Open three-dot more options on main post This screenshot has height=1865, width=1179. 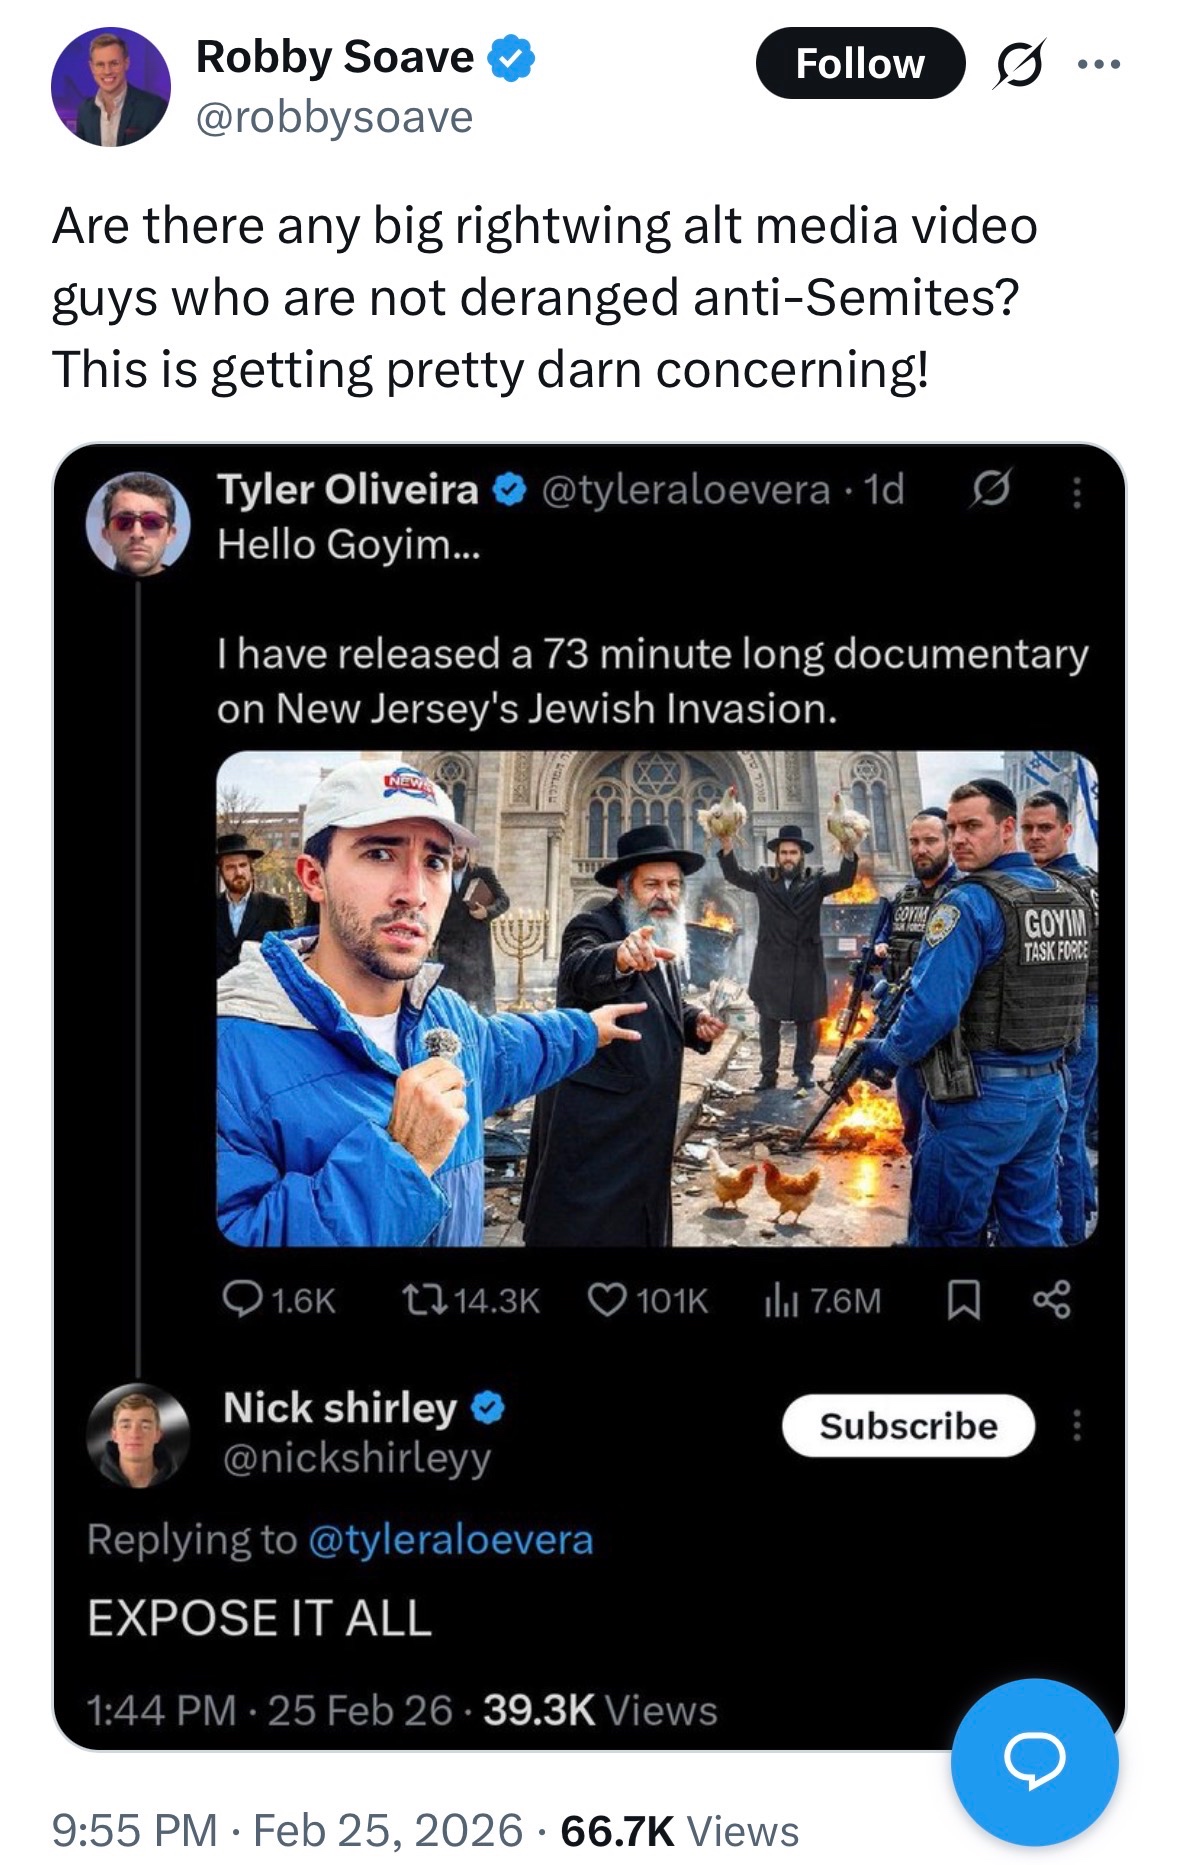click(1099, 64)
